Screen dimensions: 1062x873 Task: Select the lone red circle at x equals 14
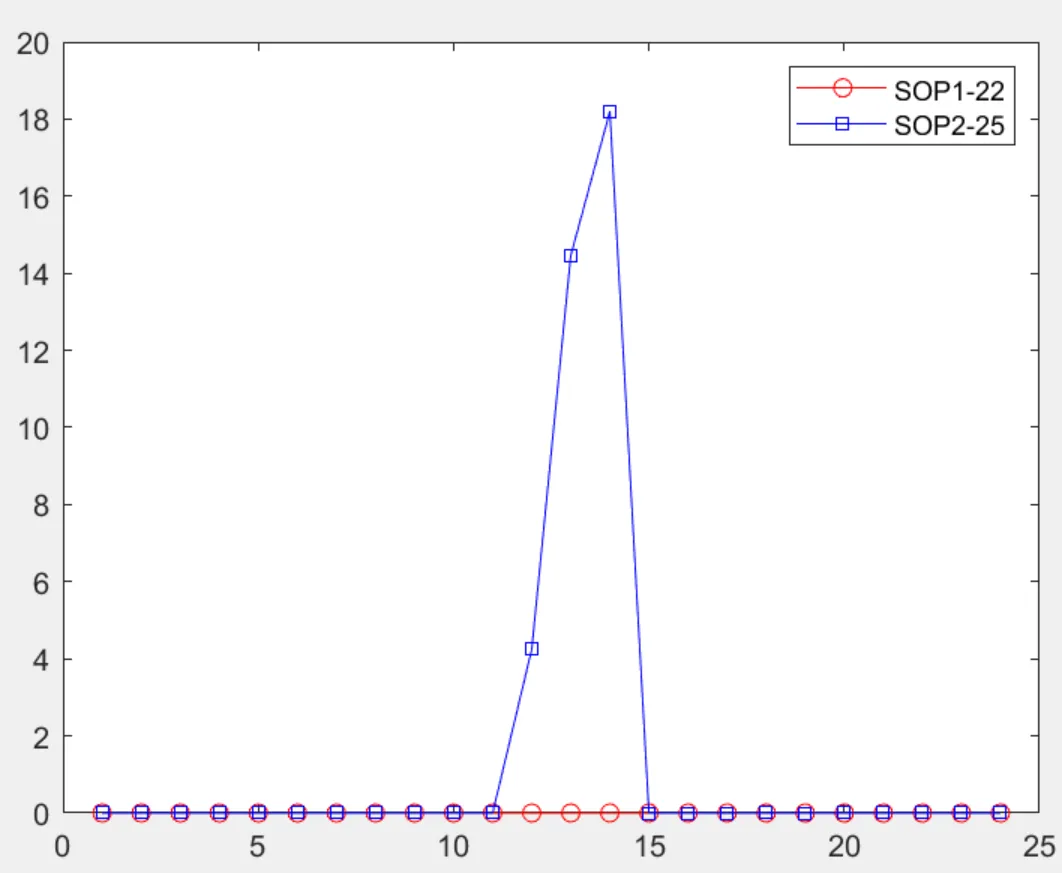pos(610,813)
